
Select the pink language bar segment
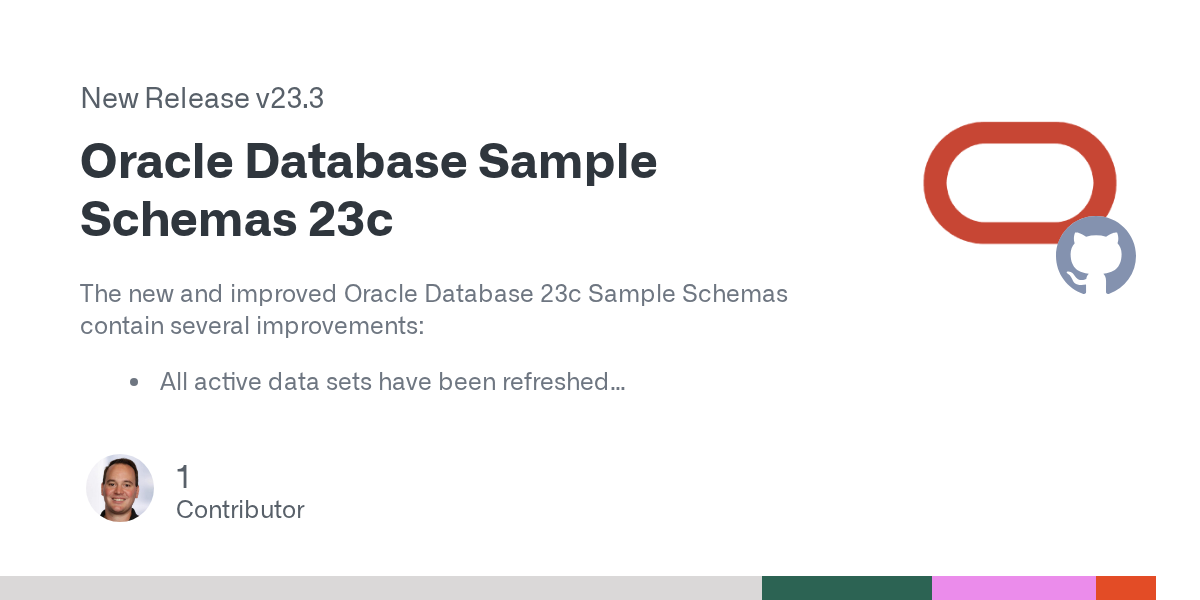point(1013,588)
